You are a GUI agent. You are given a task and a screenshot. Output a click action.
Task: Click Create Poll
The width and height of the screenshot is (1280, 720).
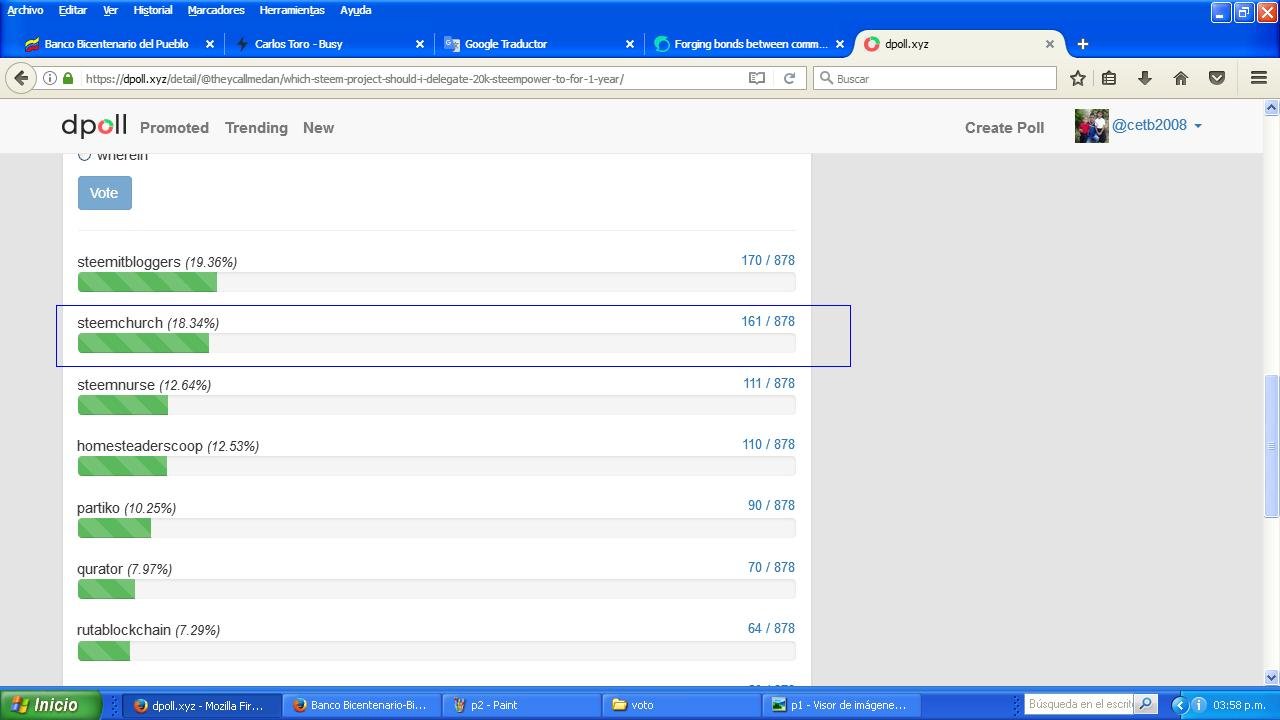(1004, 128)
